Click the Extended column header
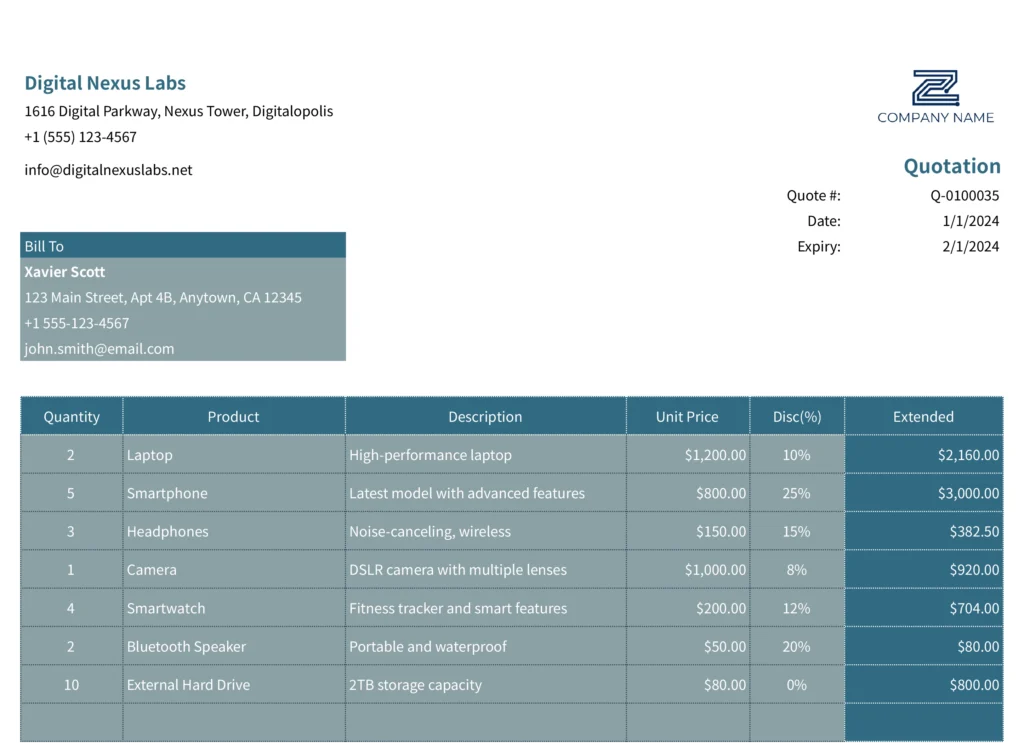This screenshot has width=1024, height=743. (x=923, y=416)
